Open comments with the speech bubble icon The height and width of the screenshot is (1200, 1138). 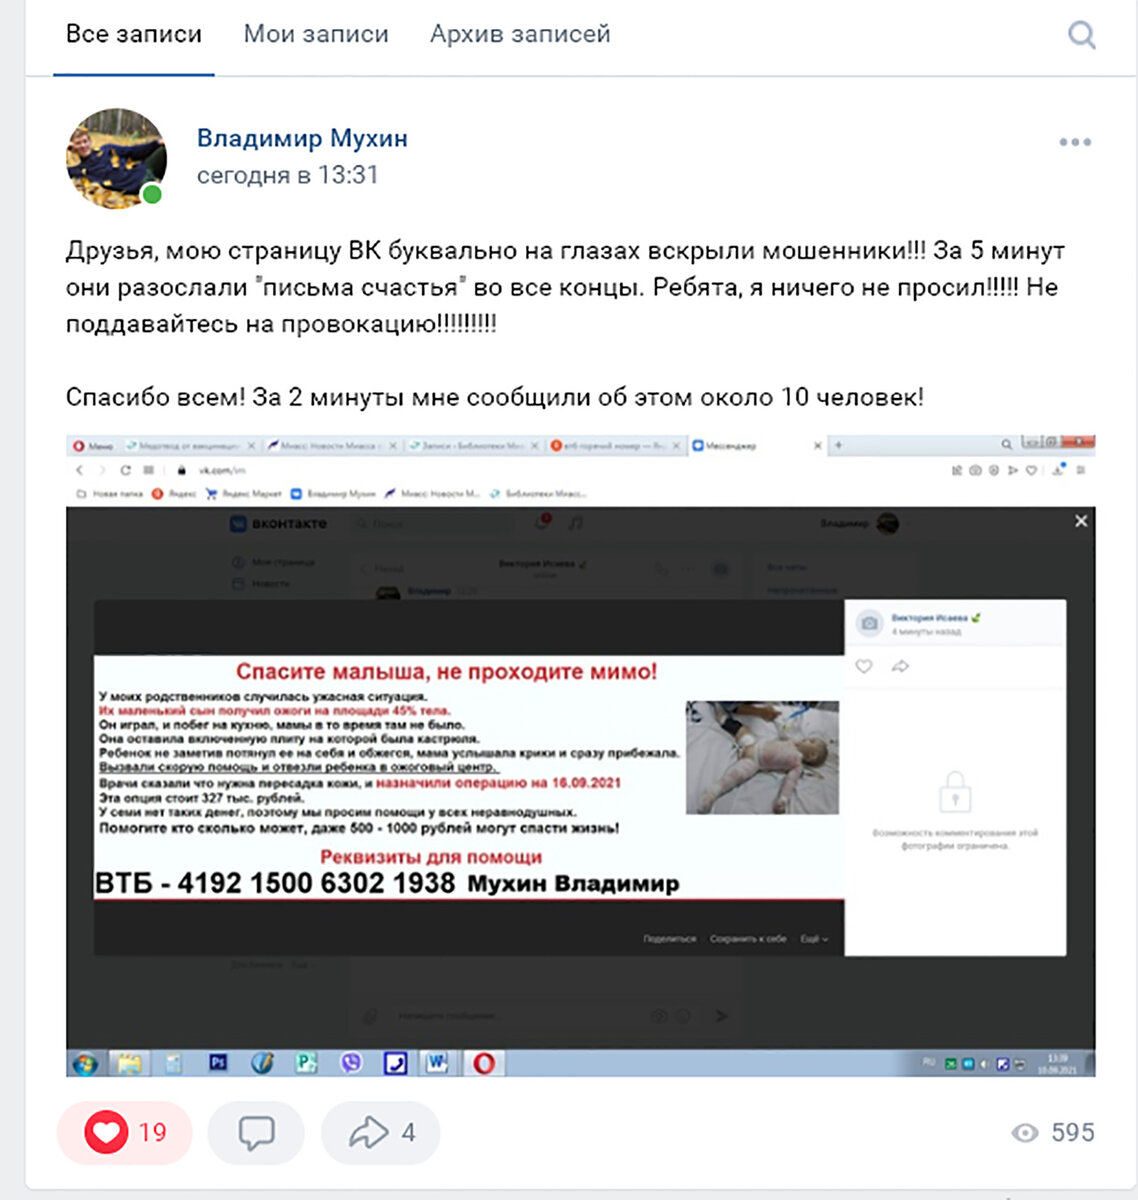click(256, 1132)
